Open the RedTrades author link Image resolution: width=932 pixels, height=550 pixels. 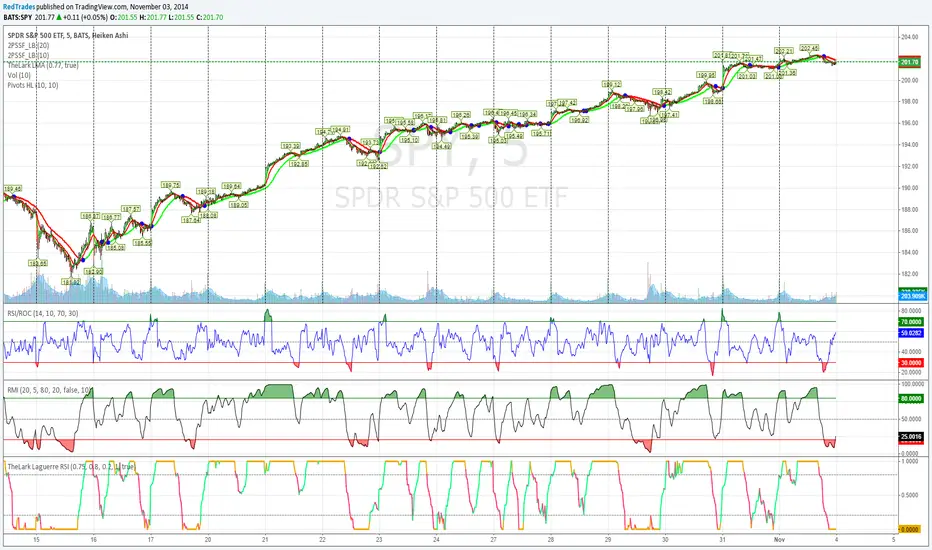(x=18, y=7)
